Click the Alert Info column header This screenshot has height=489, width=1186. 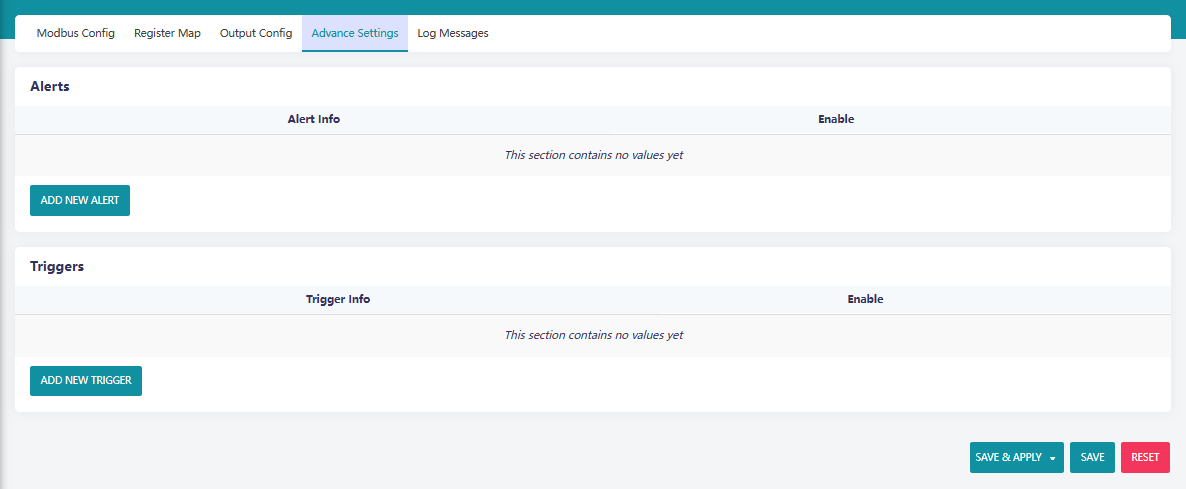click(x=314, y=119)
